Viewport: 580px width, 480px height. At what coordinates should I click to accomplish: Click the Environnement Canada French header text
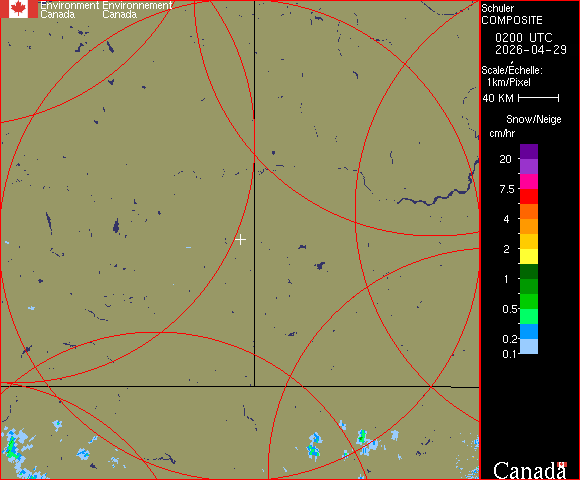[137, 10]
